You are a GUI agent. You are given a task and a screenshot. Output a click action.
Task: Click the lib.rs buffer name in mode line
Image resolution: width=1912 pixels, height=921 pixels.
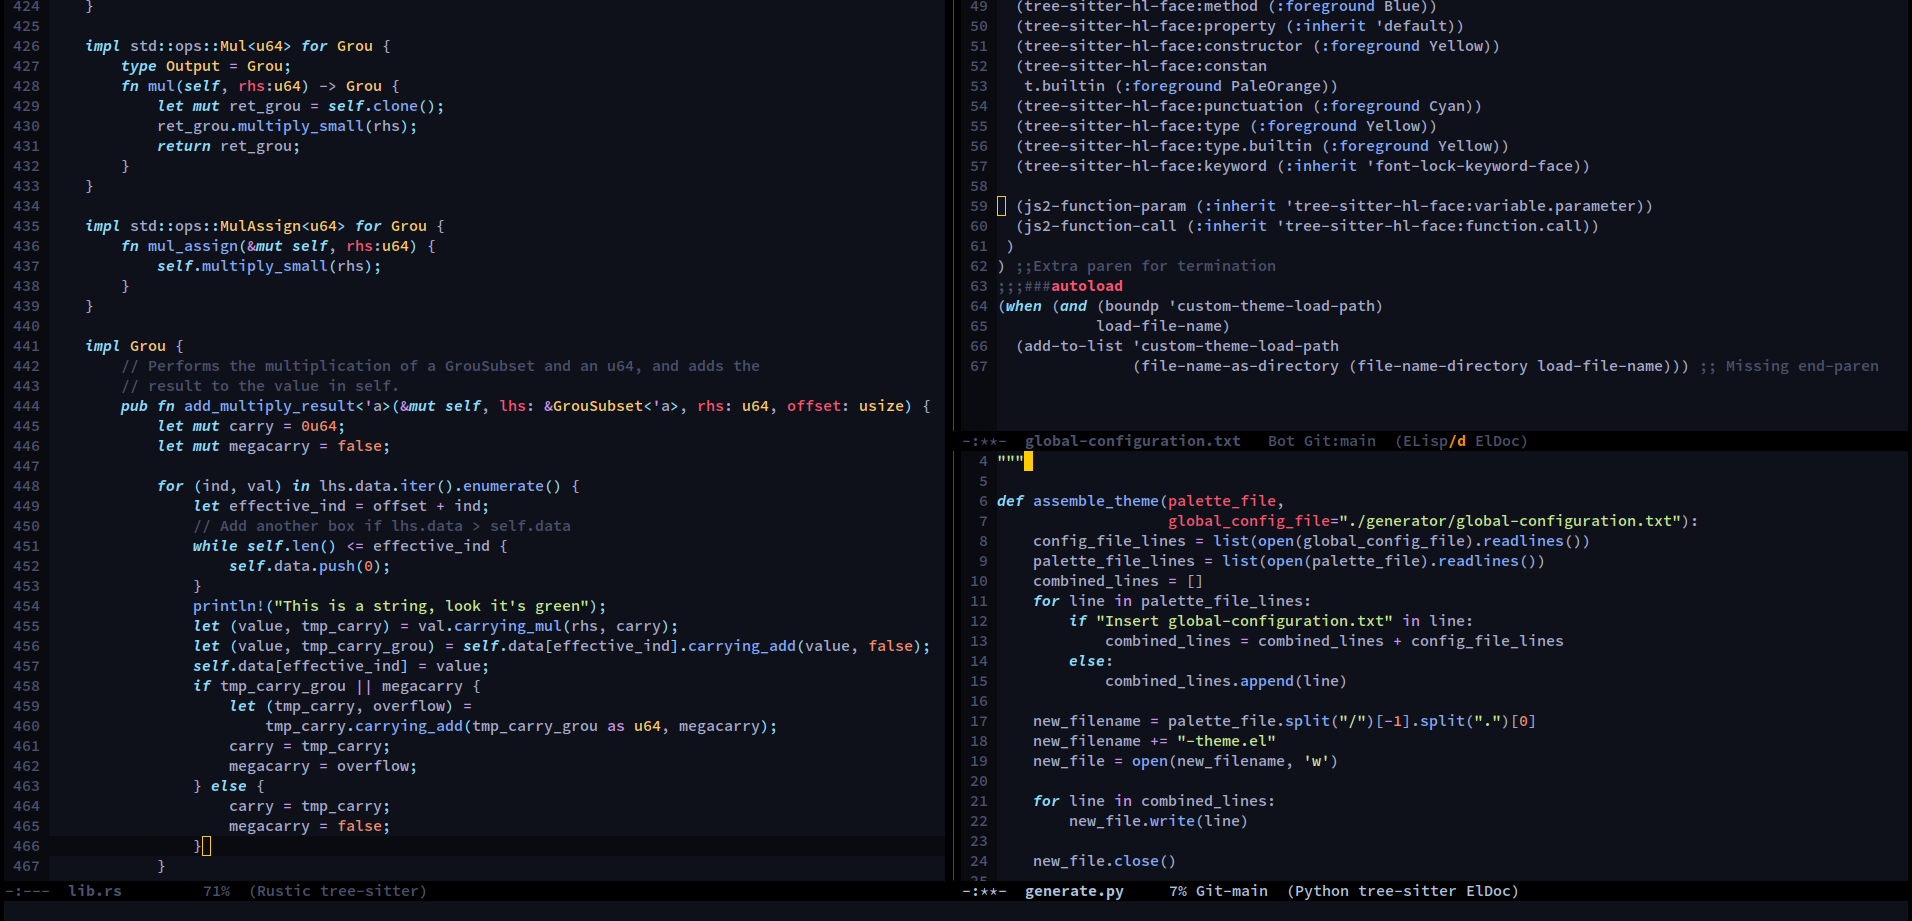(94, 891)
